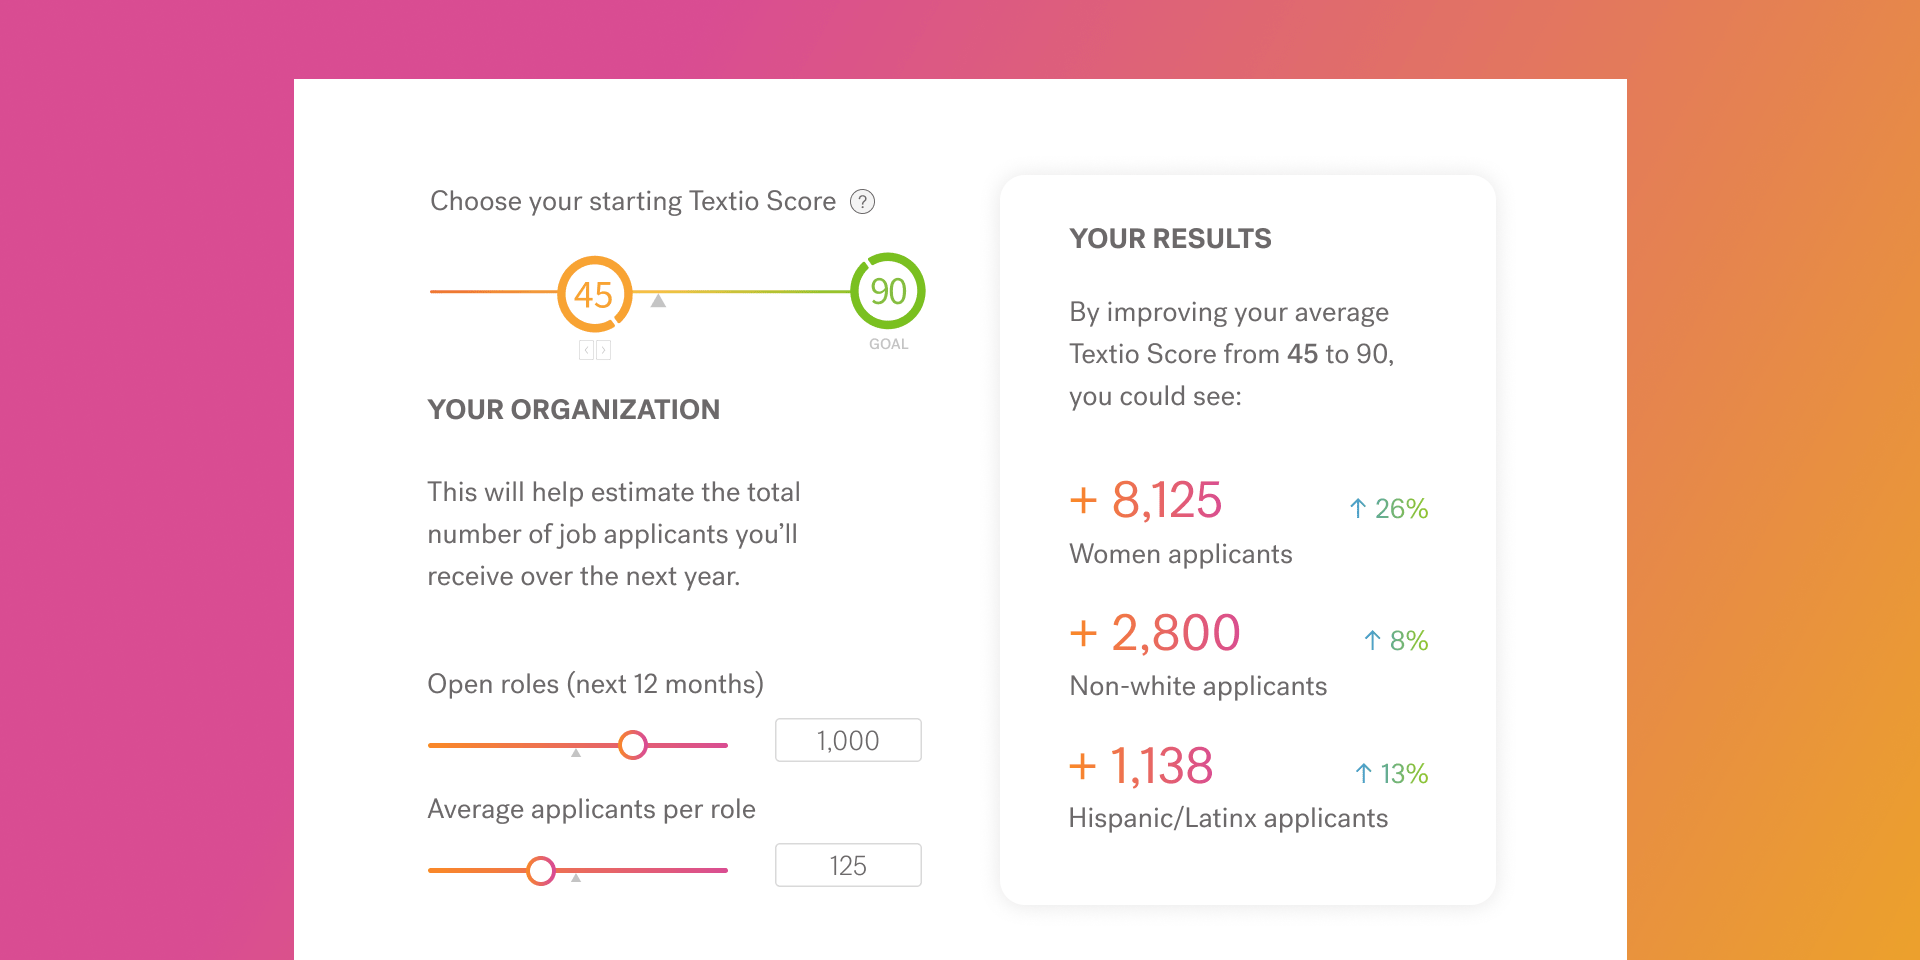Click the question mark circle icon
The image size is (1920, 960).
coord(864,201)
